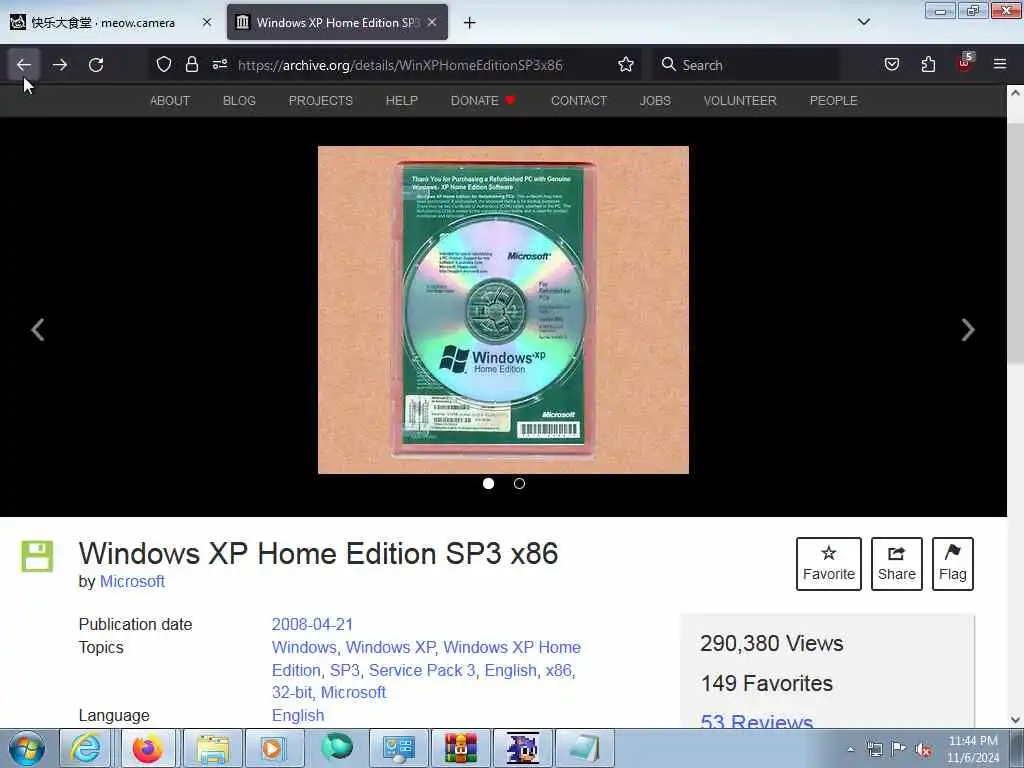Open WinRAR from the taskbar

[460, 748]
